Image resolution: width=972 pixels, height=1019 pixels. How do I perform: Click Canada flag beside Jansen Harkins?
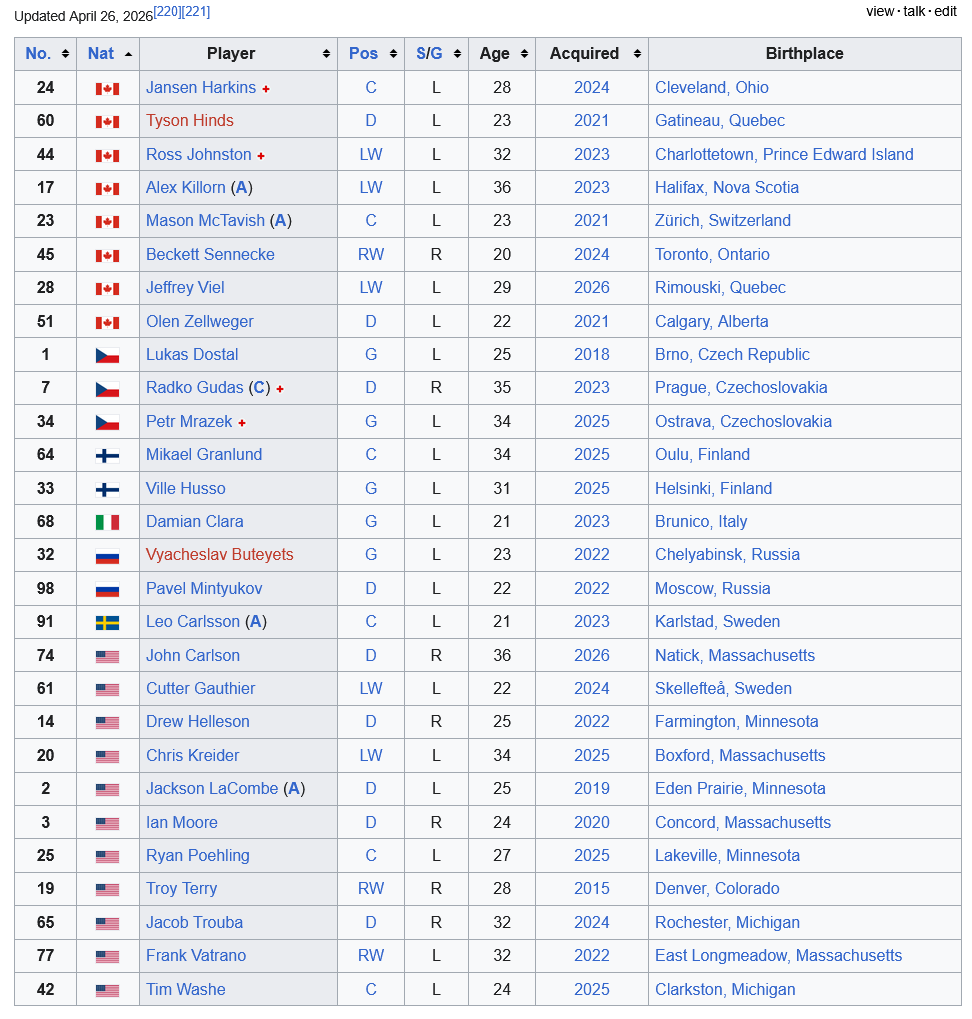[x=107, y=88]
